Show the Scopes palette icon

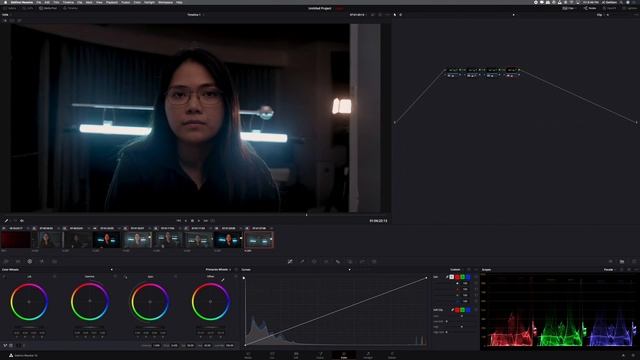coord(622,261)
